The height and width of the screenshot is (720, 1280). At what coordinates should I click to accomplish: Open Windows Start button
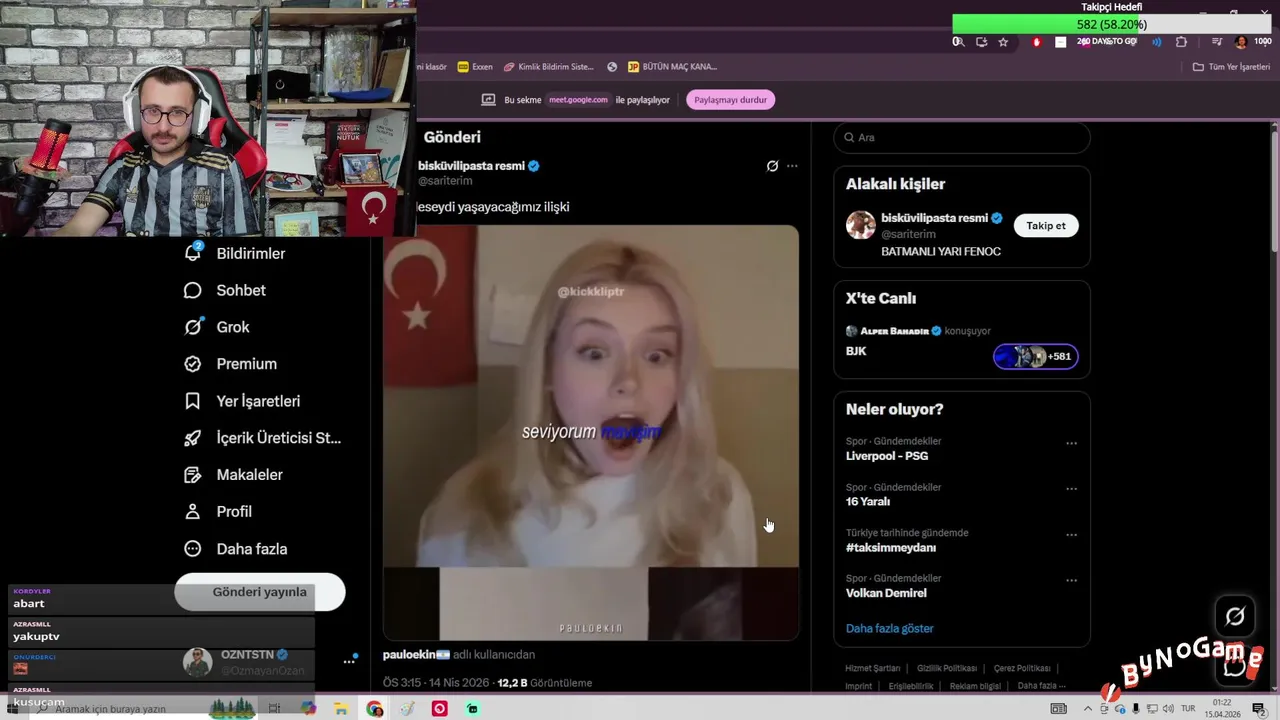(x=12, y=709)
